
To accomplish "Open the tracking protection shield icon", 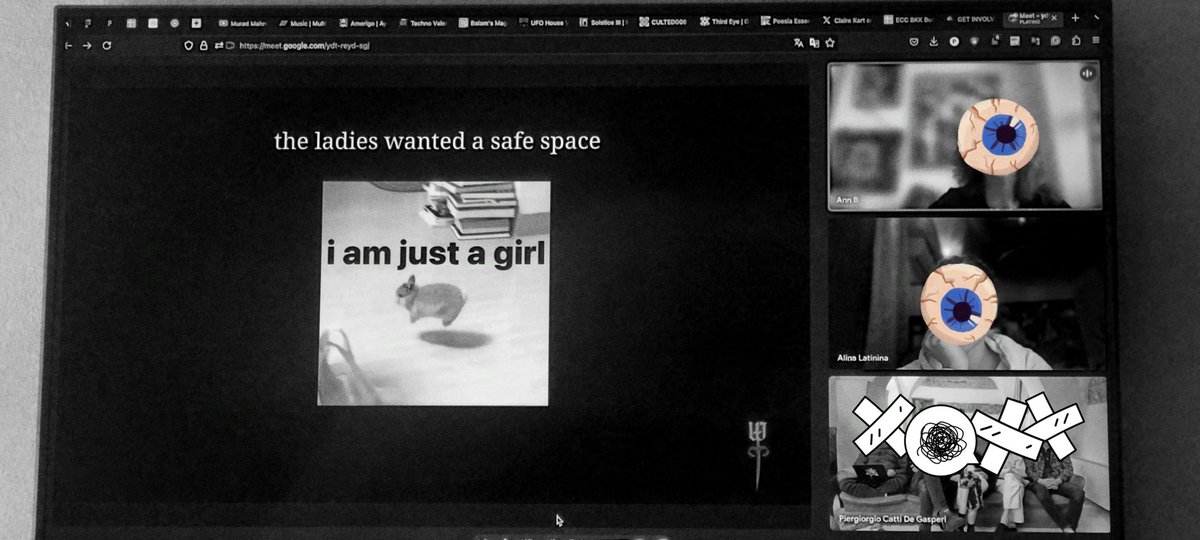I will coord(188,45).
